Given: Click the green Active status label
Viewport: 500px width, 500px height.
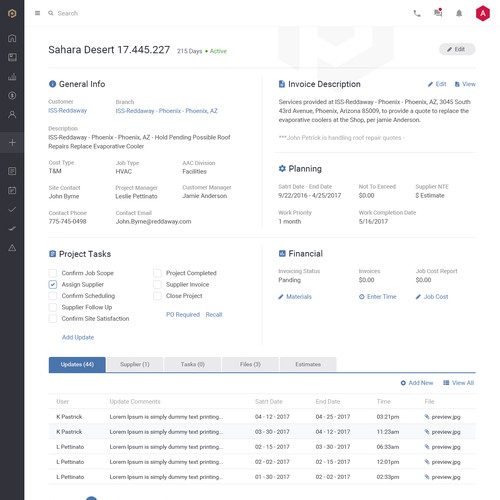Looking at the screenshot, I should [218, 51].
